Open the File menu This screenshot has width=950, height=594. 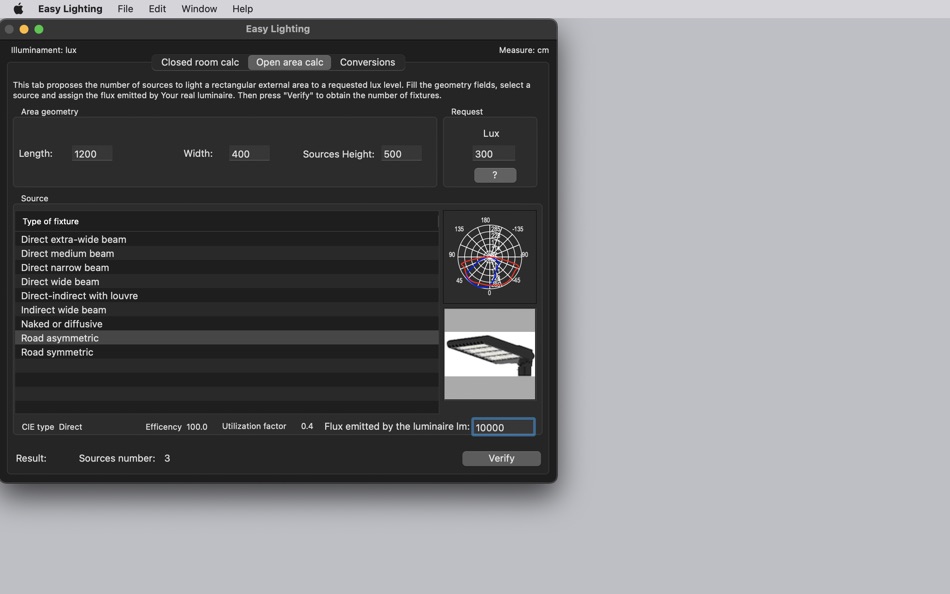[125, 8]
